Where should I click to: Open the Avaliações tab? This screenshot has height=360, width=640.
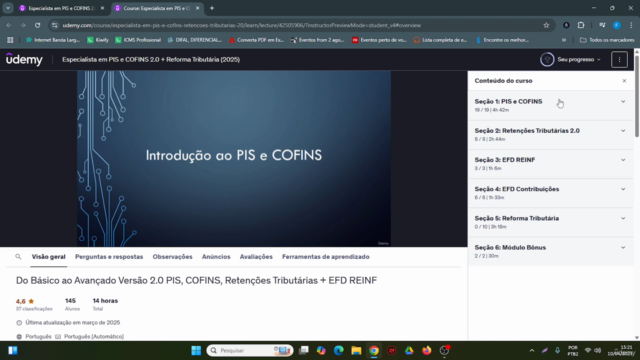pyautogui.click(x=256, y=257)
